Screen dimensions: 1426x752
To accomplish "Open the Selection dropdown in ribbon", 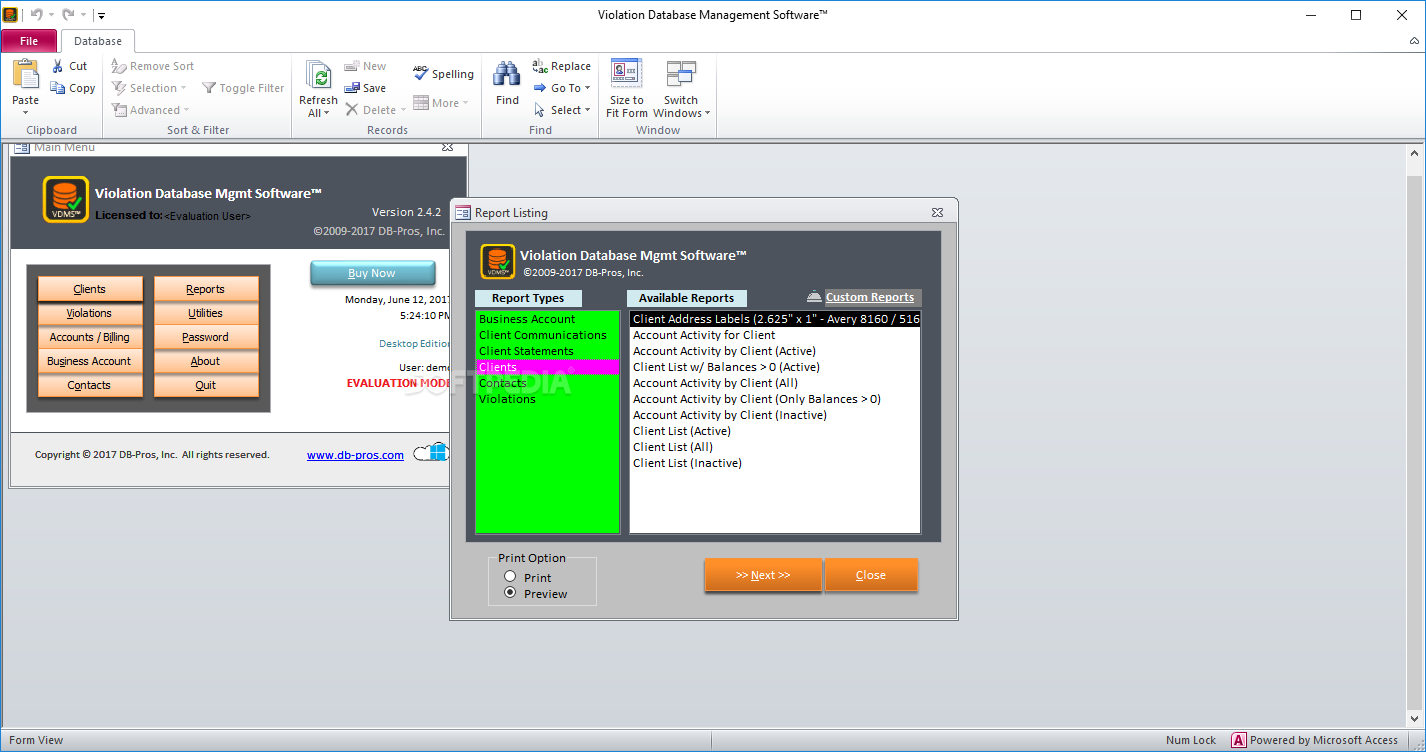I will click(x=150, y=88).
